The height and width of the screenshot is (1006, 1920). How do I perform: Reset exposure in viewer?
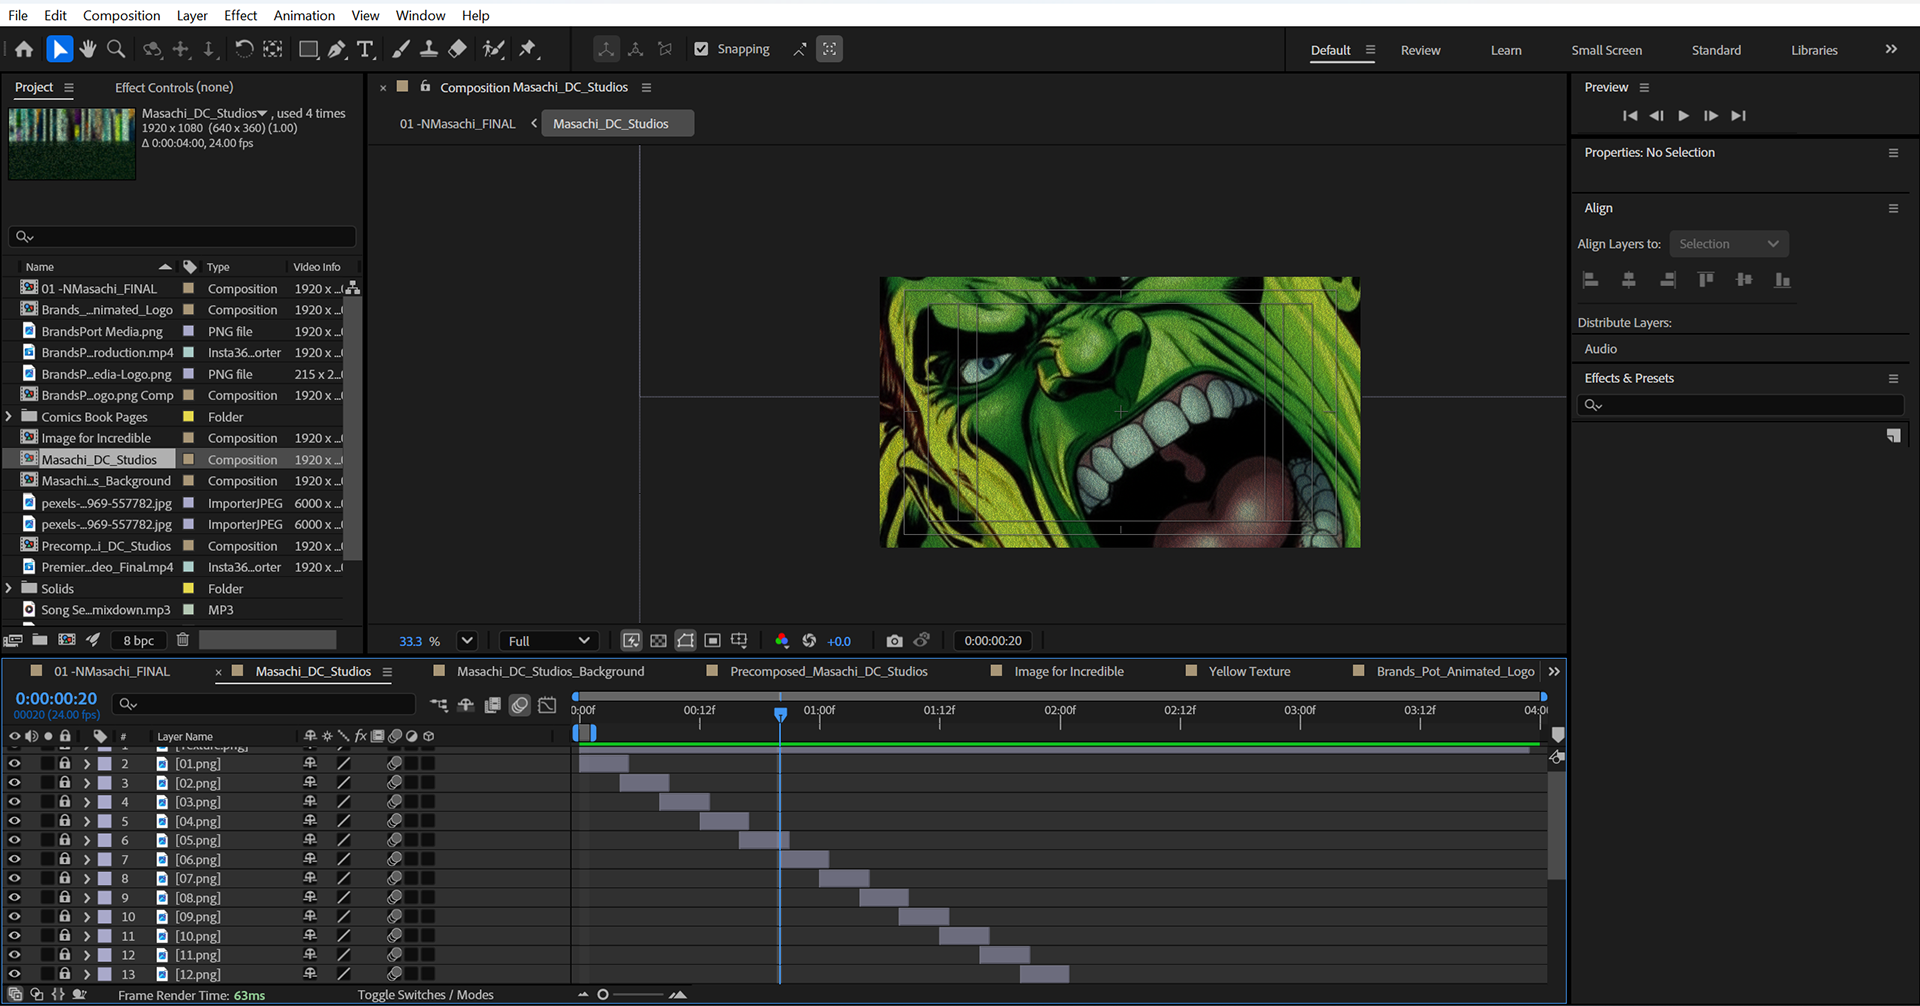(x=809, y=641)
